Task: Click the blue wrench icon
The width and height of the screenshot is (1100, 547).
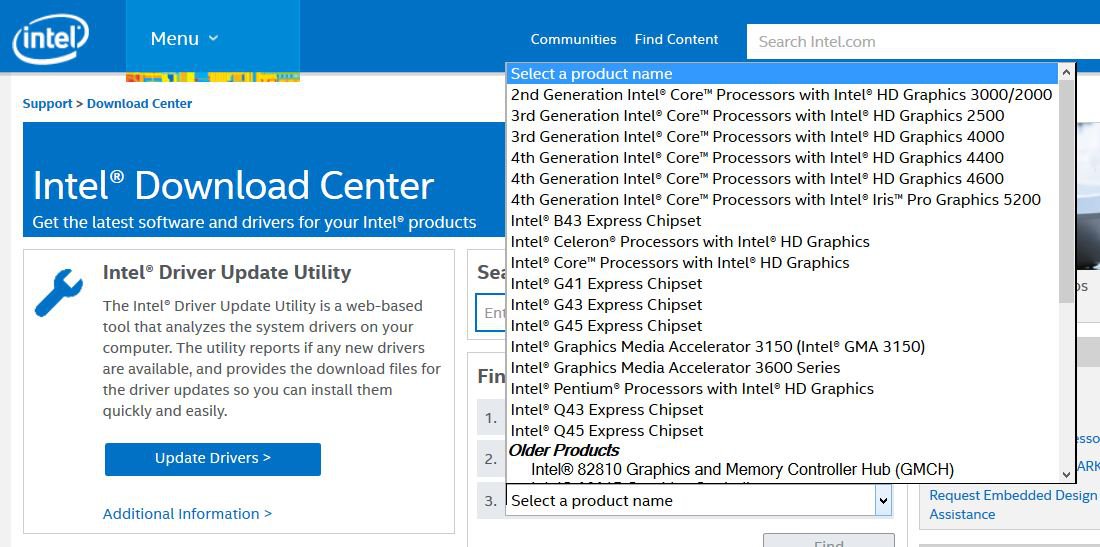Action: pyautogui.click(x=59, y=293)
